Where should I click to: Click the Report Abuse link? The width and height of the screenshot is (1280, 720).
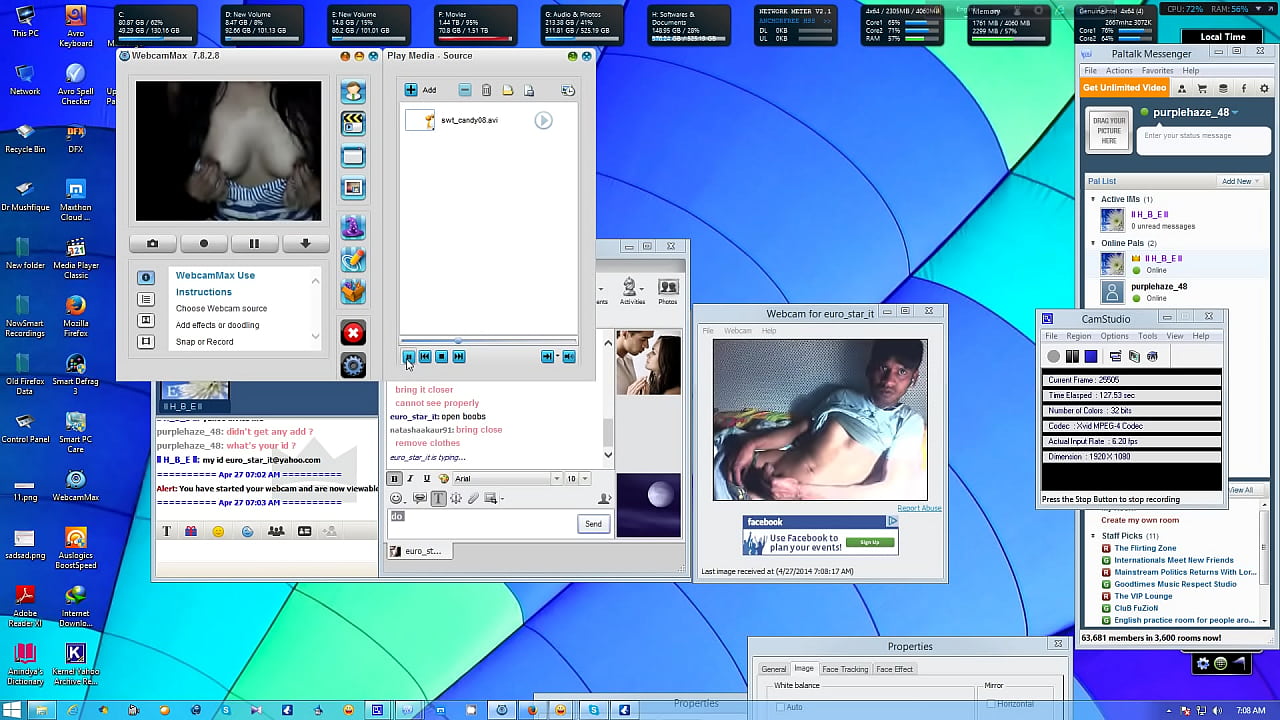click(x=919, y=508)
